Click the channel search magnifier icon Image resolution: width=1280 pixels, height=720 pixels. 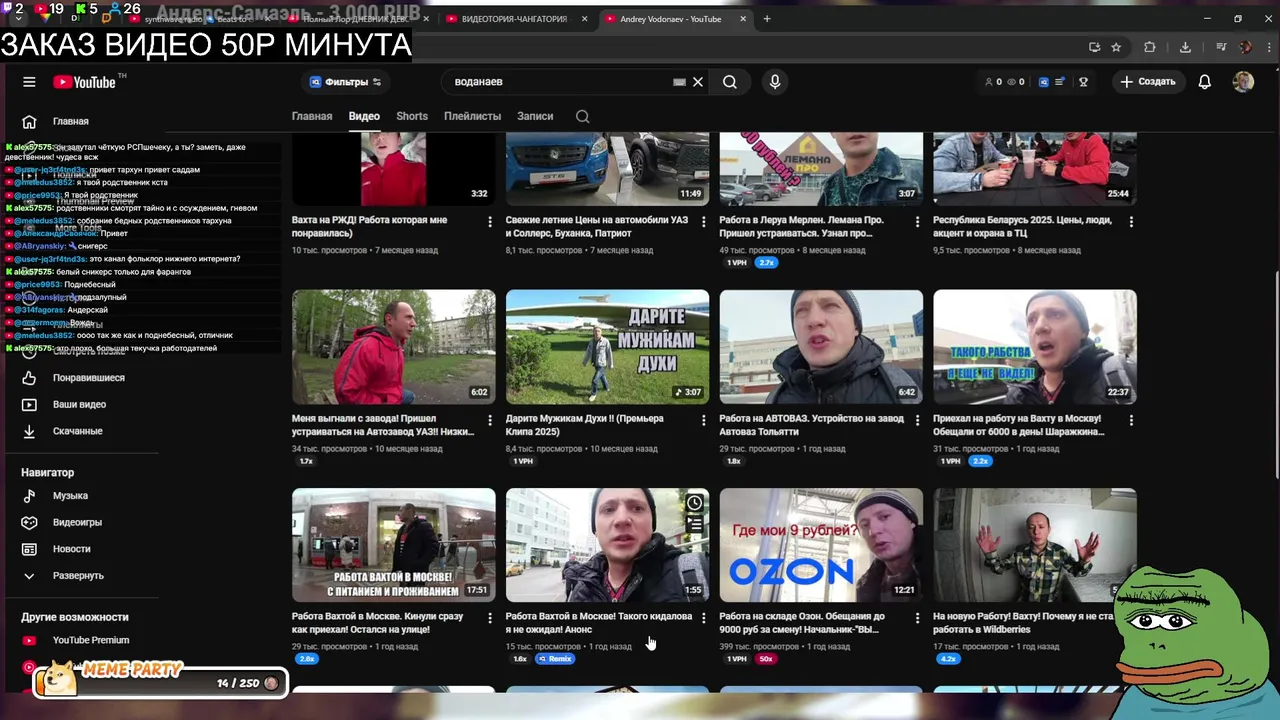[583, 117]
